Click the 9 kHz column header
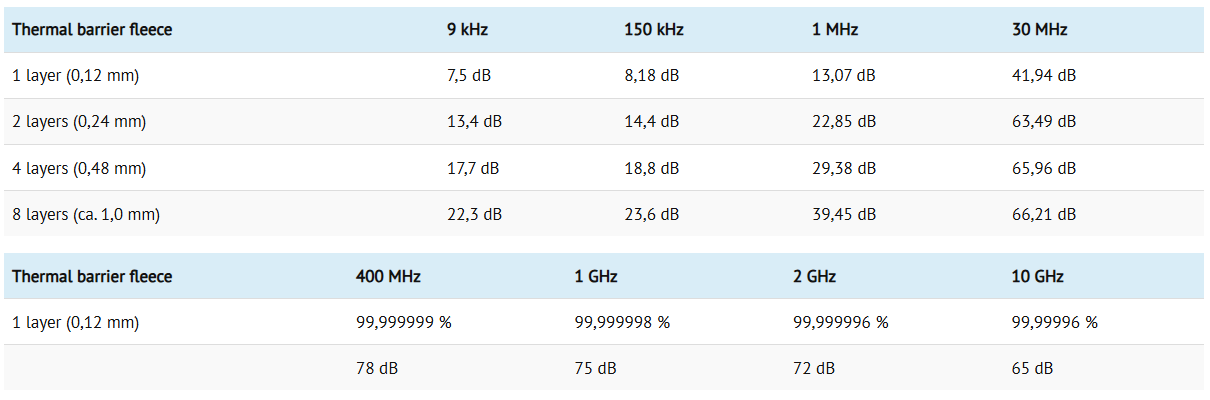 pyautogui.click(x=466, y=30)
